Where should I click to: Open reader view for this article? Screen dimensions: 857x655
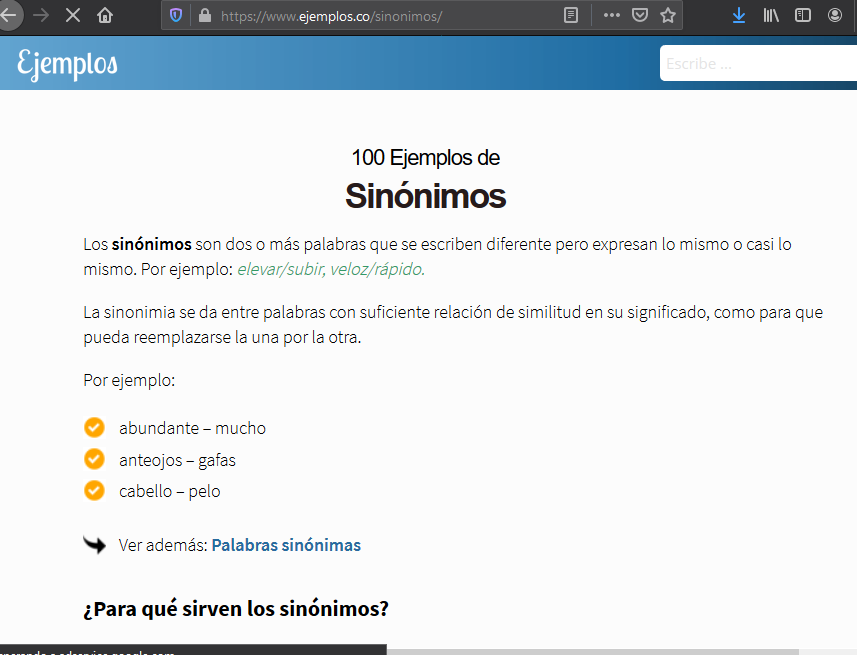pos(571,15)
